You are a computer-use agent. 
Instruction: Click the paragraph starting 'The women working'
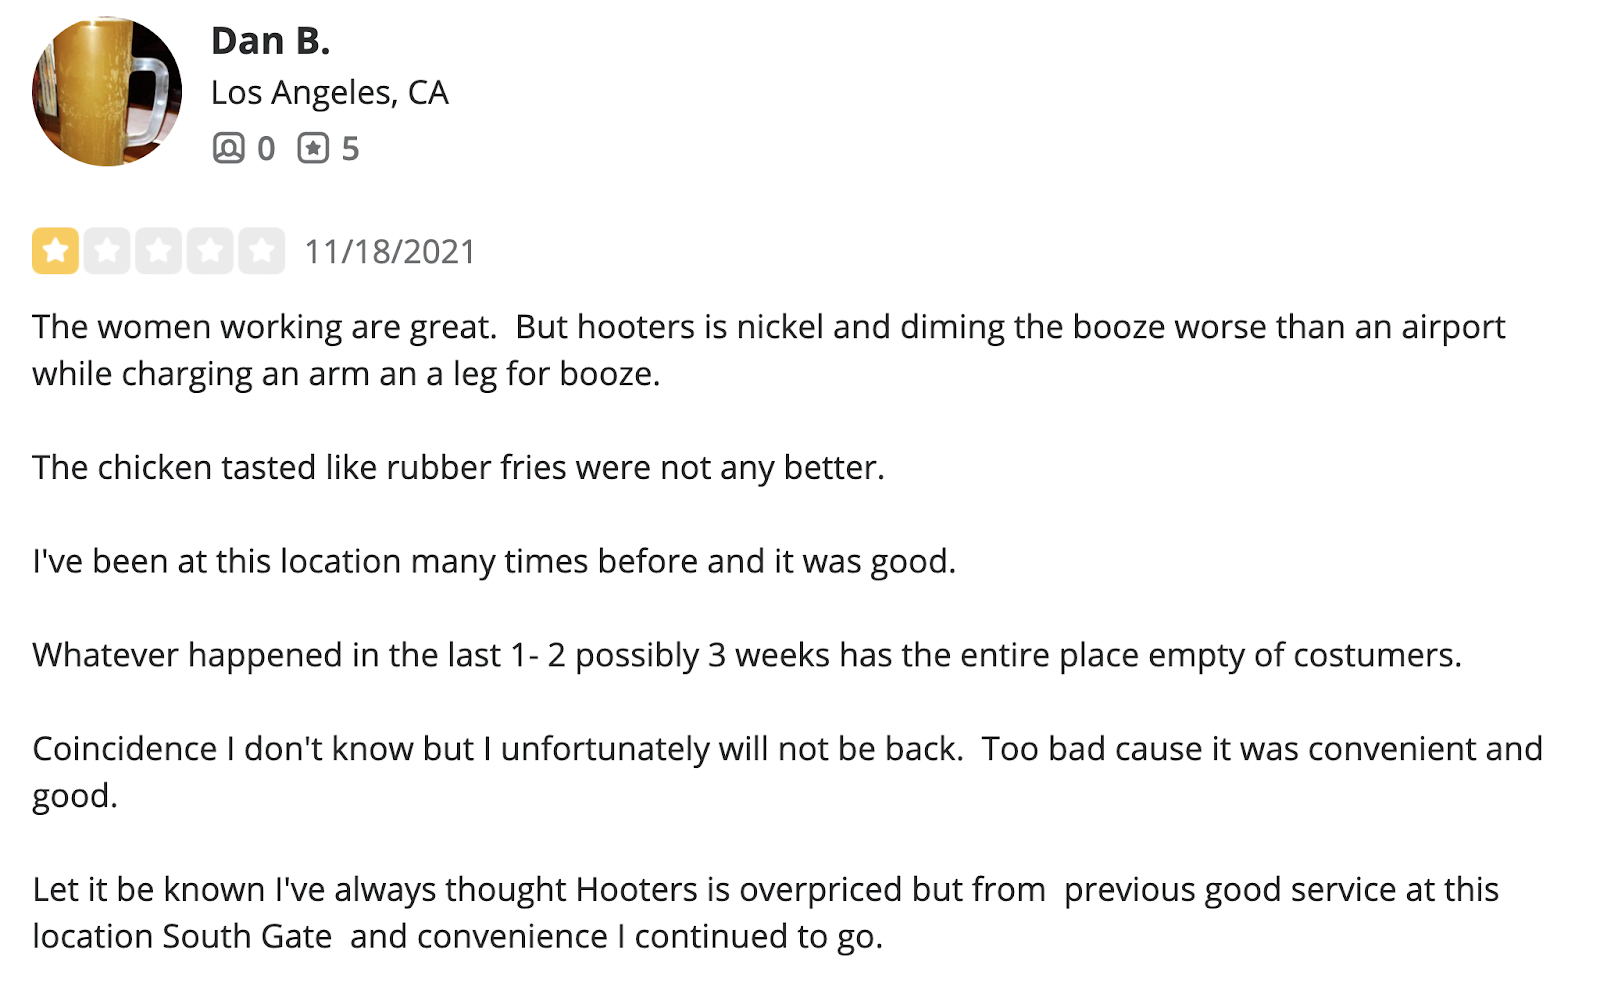(768, 350)
